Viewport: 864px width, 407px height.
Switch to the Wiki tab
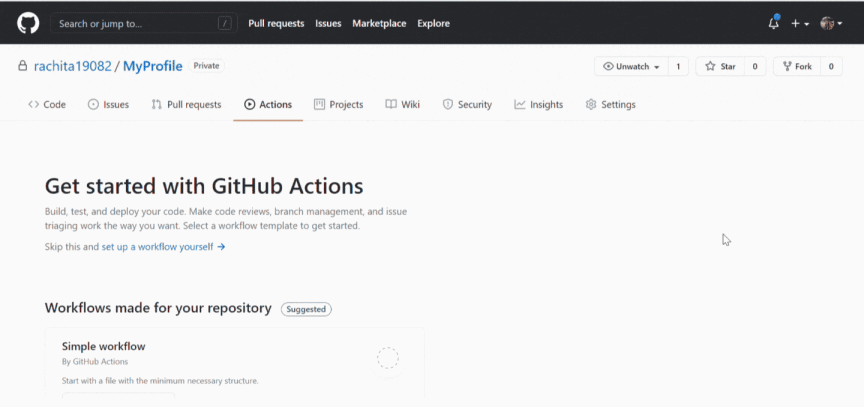[403, 105]
